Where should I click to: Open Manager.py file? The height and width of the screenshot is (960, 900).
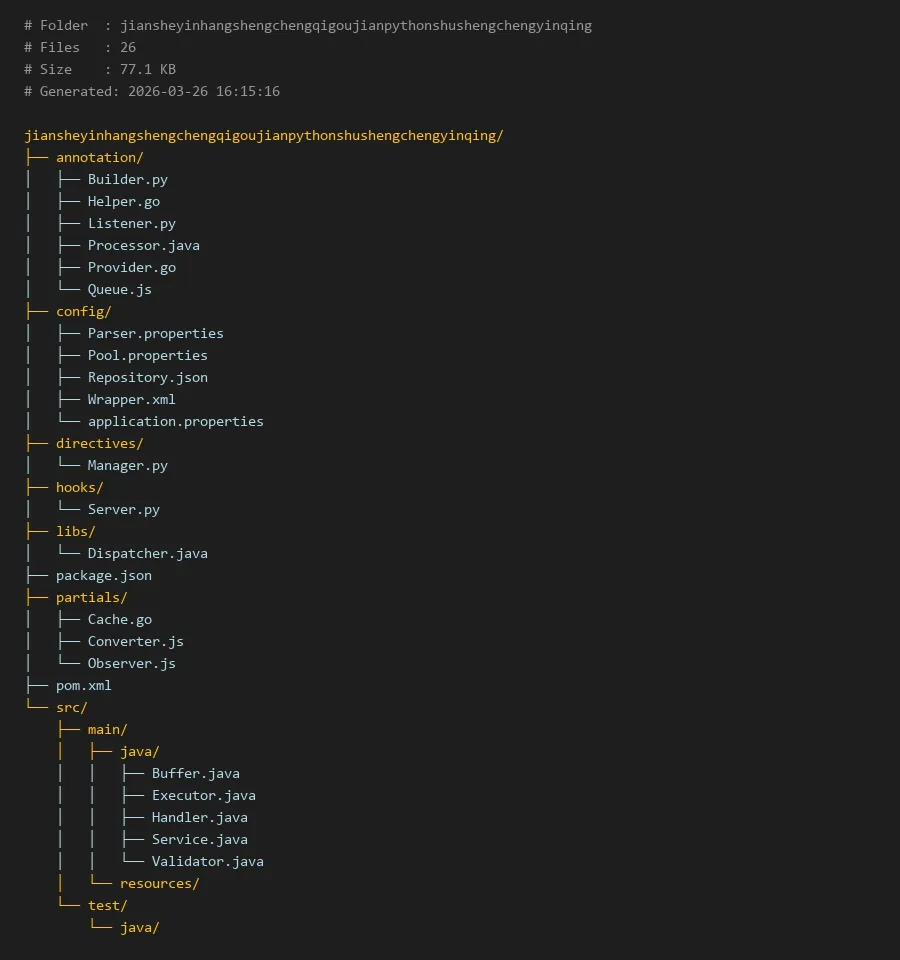coord(127,465)
